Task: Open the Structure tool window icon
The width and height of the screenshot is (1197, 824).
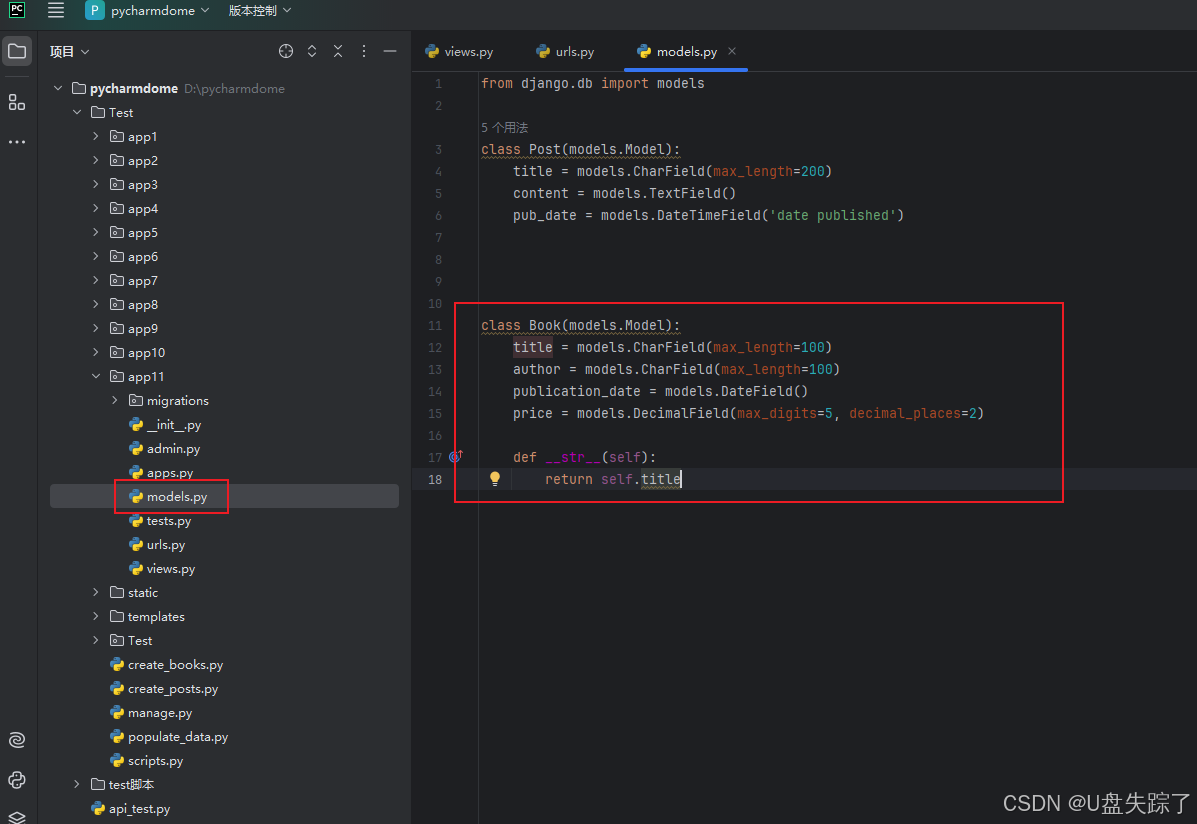Action: coord(17,102)
